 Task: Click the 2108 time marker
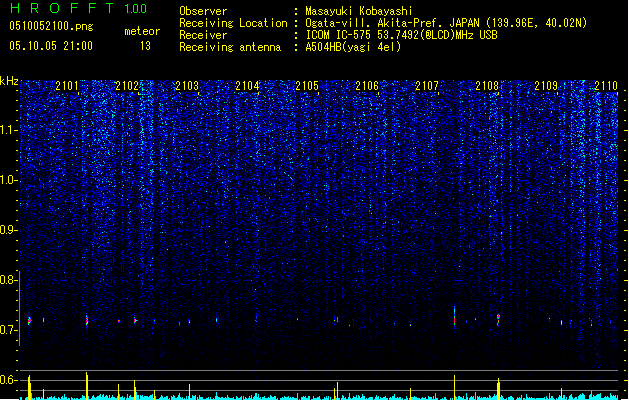[x=487, y=86]
